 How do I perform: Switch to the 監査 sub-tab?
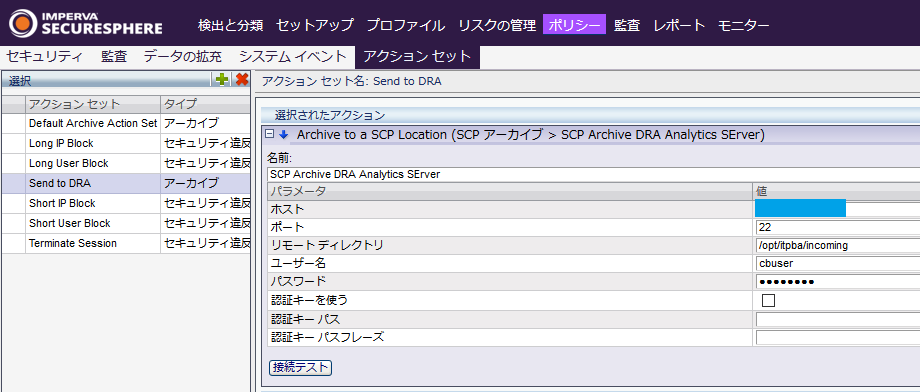point(114,57)
